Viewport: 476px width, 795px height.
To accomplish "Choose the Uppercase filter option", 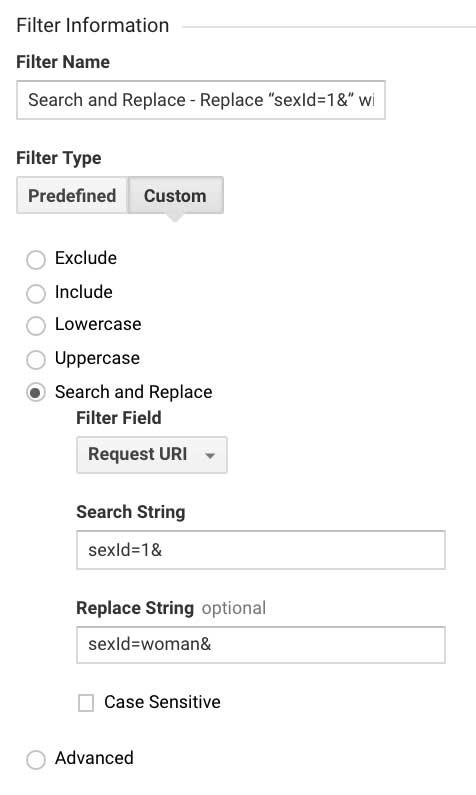I will (x=36, y=359).
